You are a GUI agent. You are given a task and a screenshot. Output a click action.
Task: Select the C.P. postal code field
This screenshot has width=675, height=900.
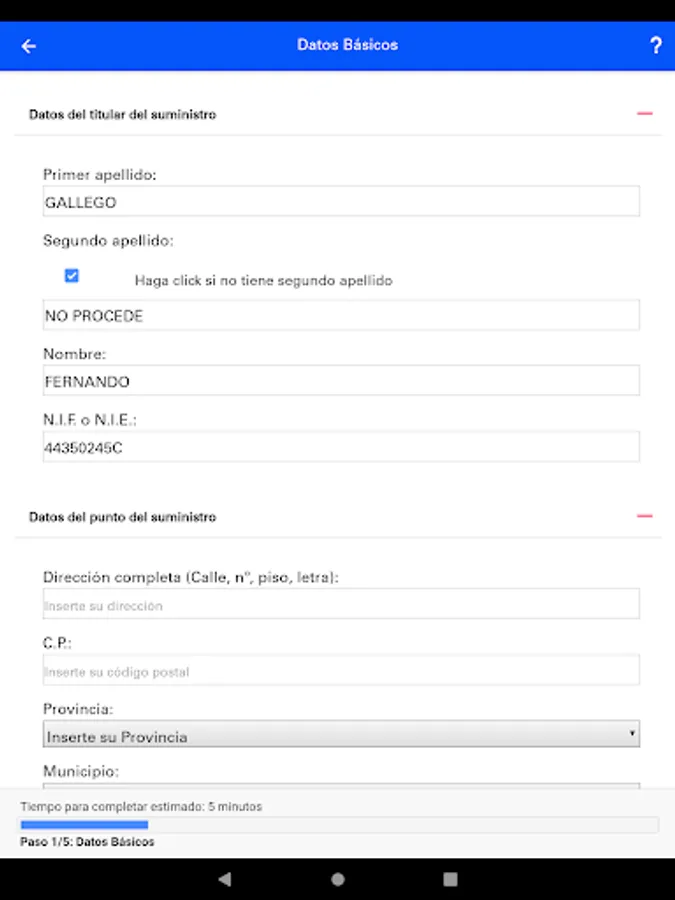pos(342,670)
